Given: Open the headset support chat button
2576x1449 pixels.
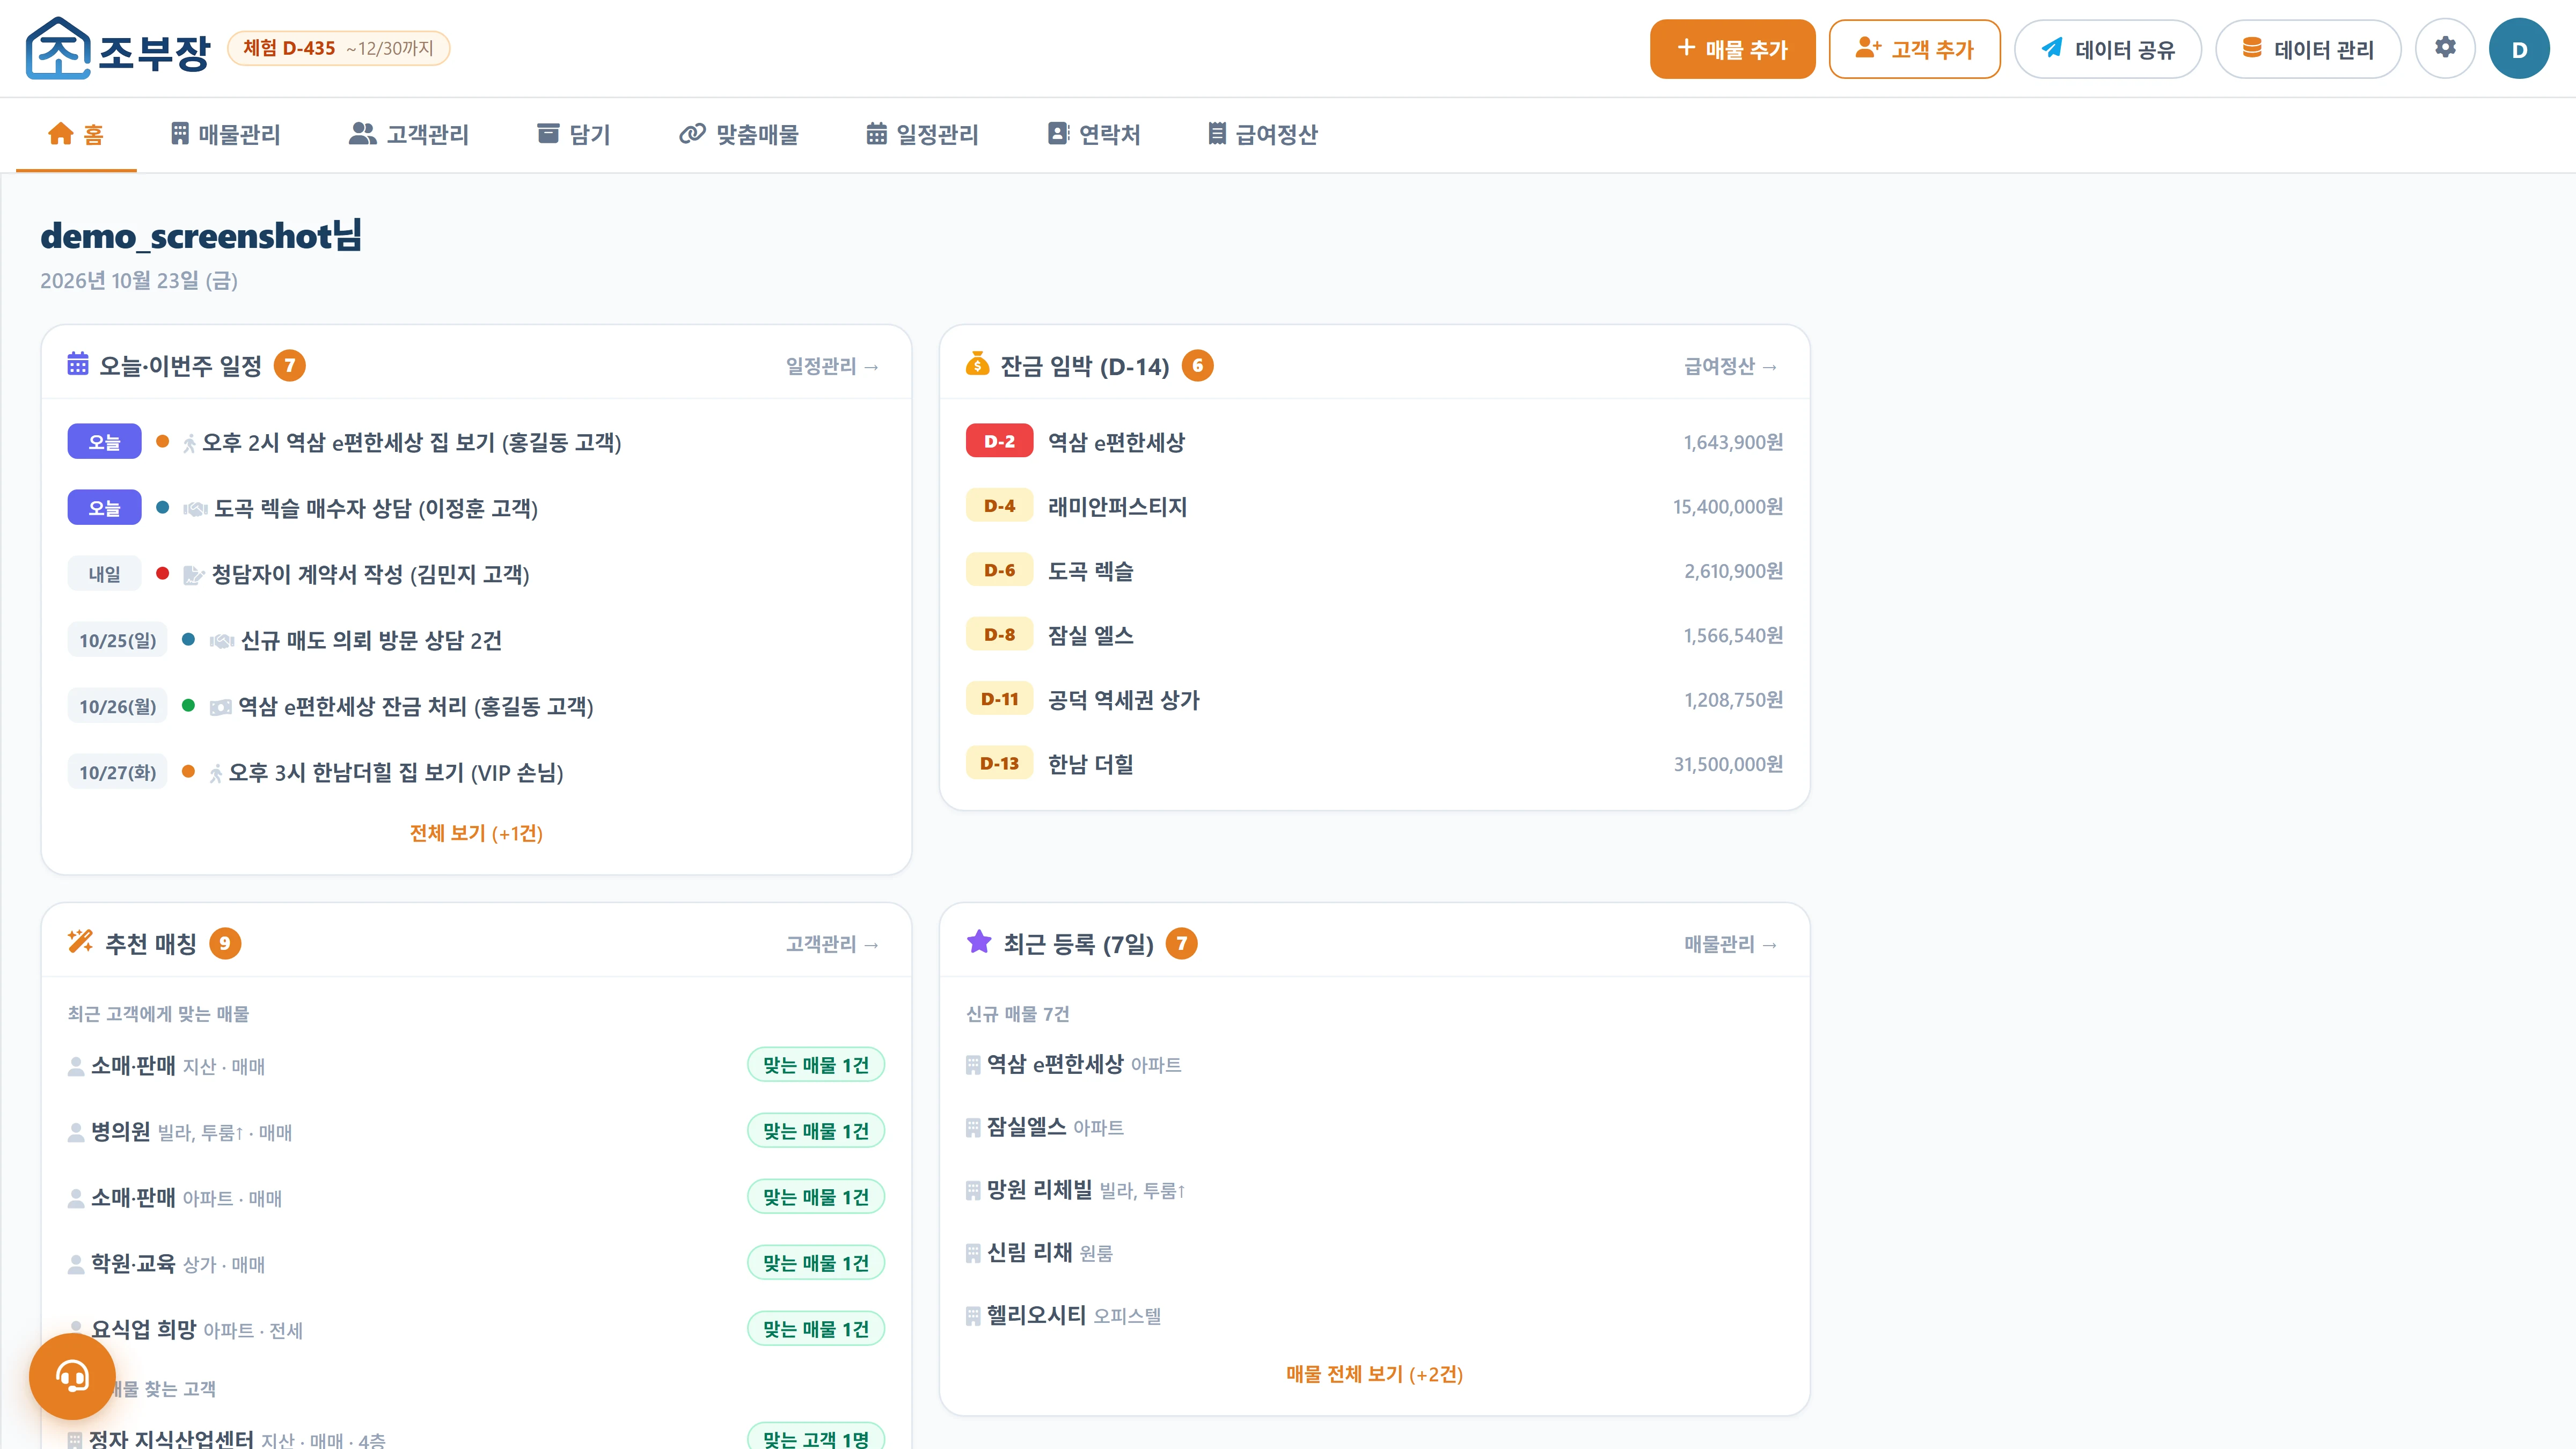Looking at the screenshot, I should click(72, 1376).
